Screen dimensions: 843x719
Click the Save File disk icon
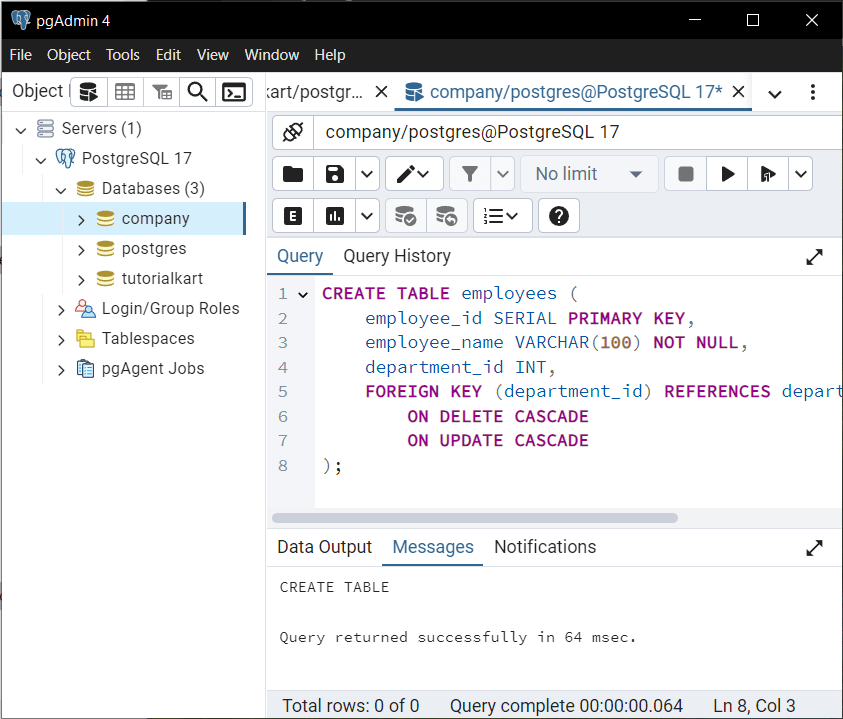pyautogui.click(x=334, y=174)
